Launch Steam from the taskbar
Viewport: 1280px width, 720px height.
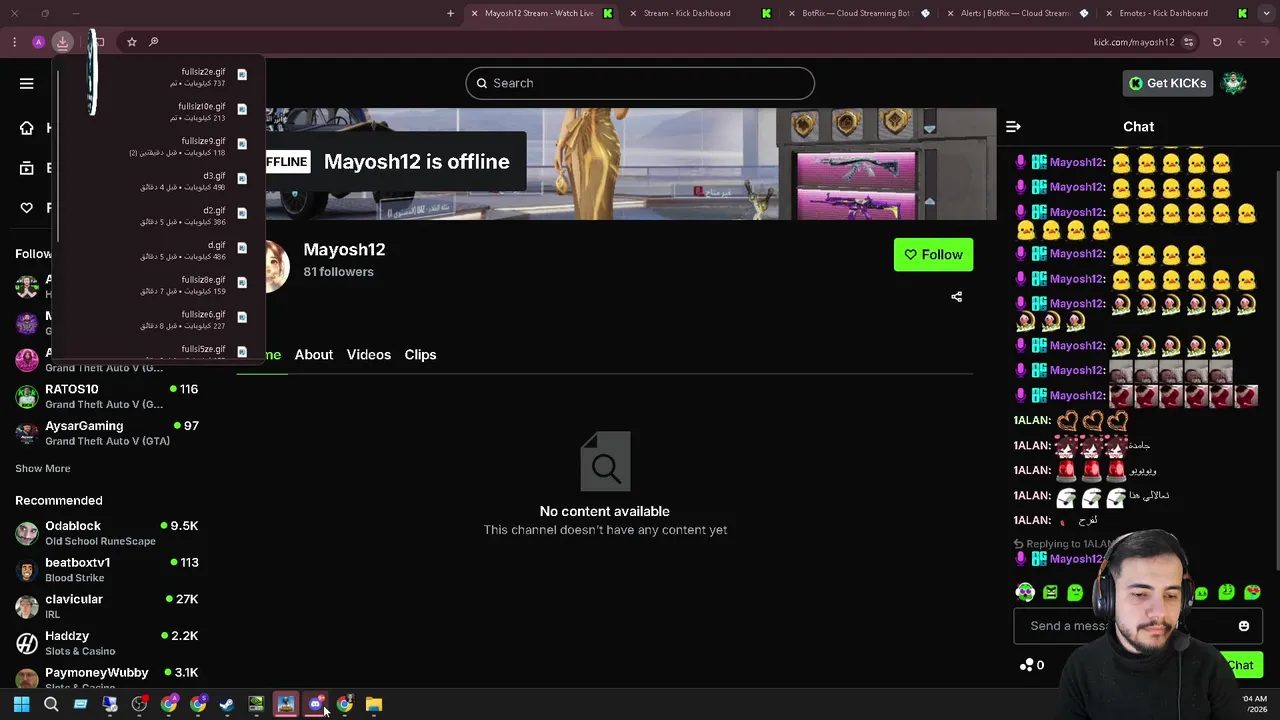click(227, 704)
